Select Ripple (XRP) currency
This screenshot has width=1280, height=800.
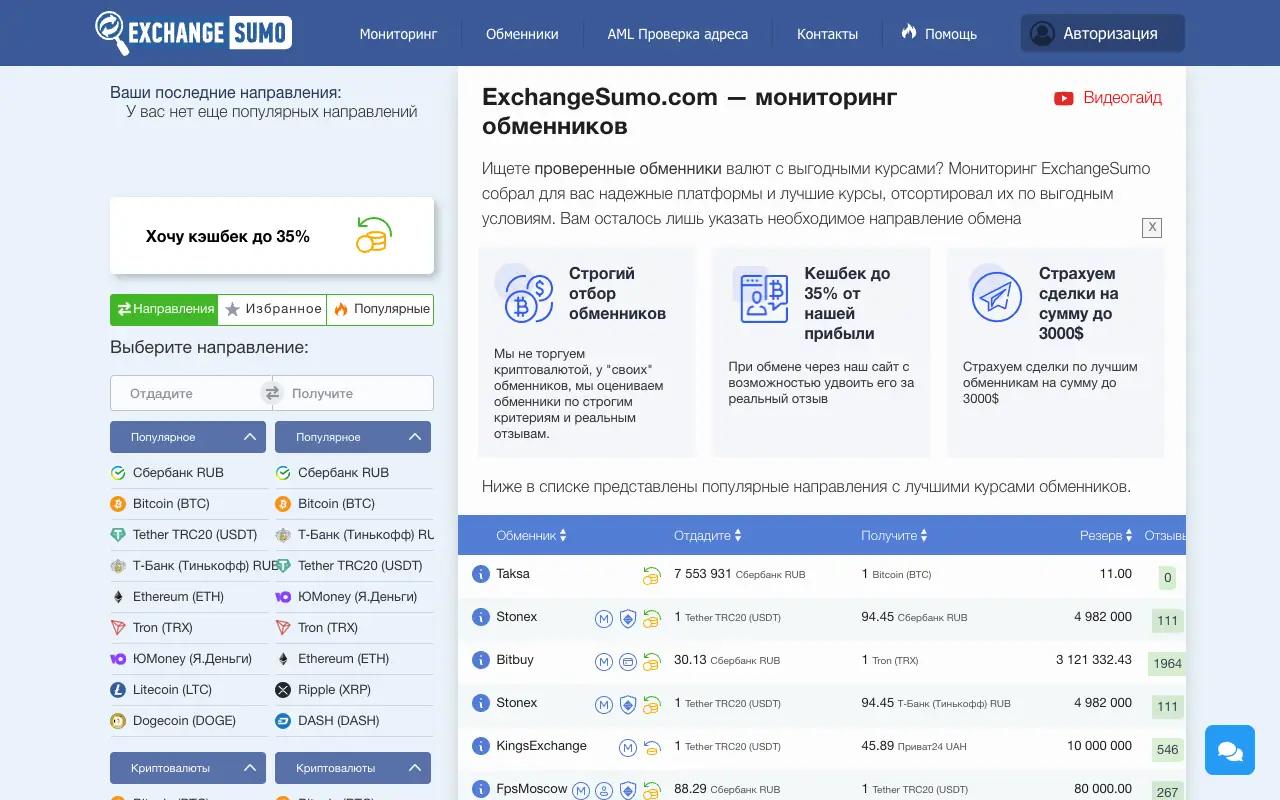(354, 690)
